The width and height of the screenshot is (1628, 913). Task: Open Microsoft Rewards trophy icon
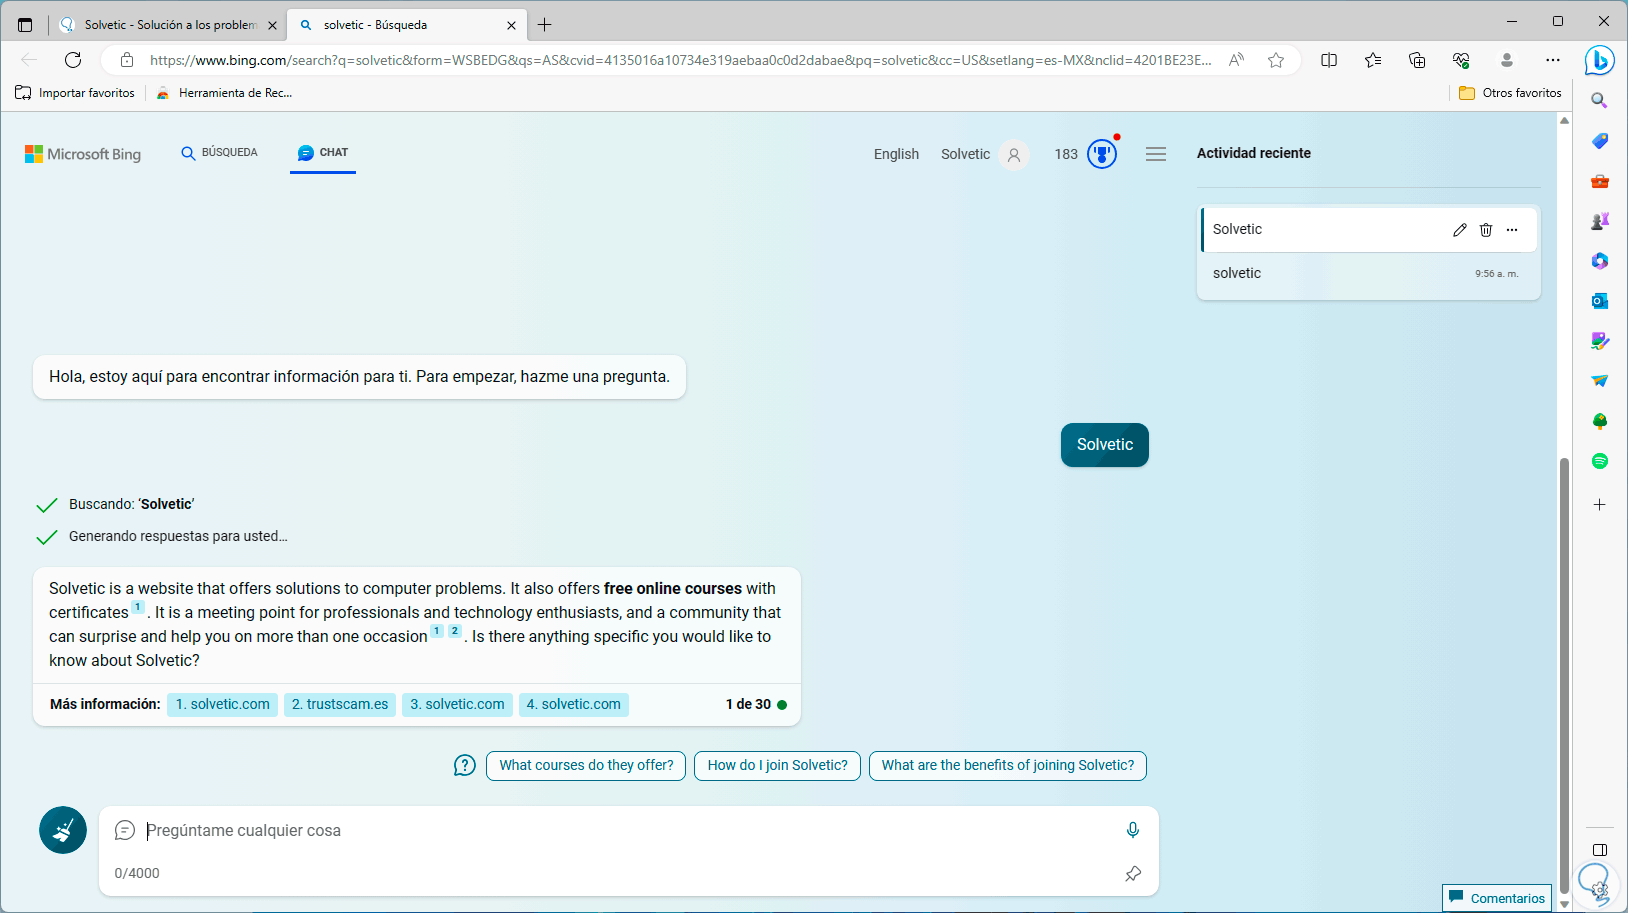[x=1102, y=154]
